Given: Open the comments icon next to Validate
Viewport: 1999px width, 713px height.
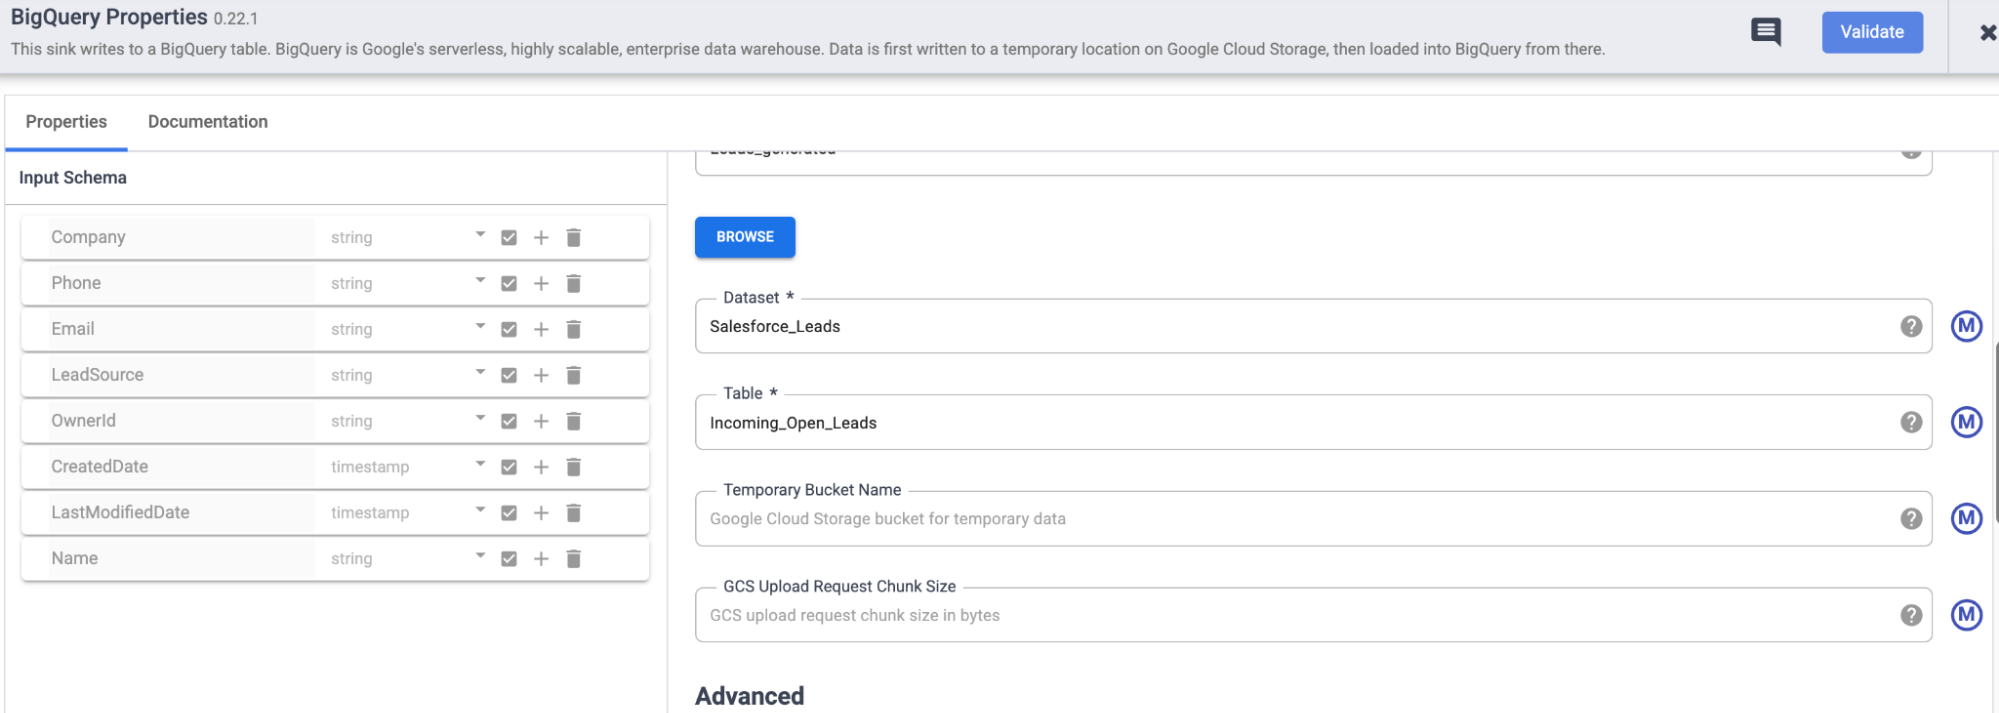Looking at the screenshot, I should (1765, 32).
